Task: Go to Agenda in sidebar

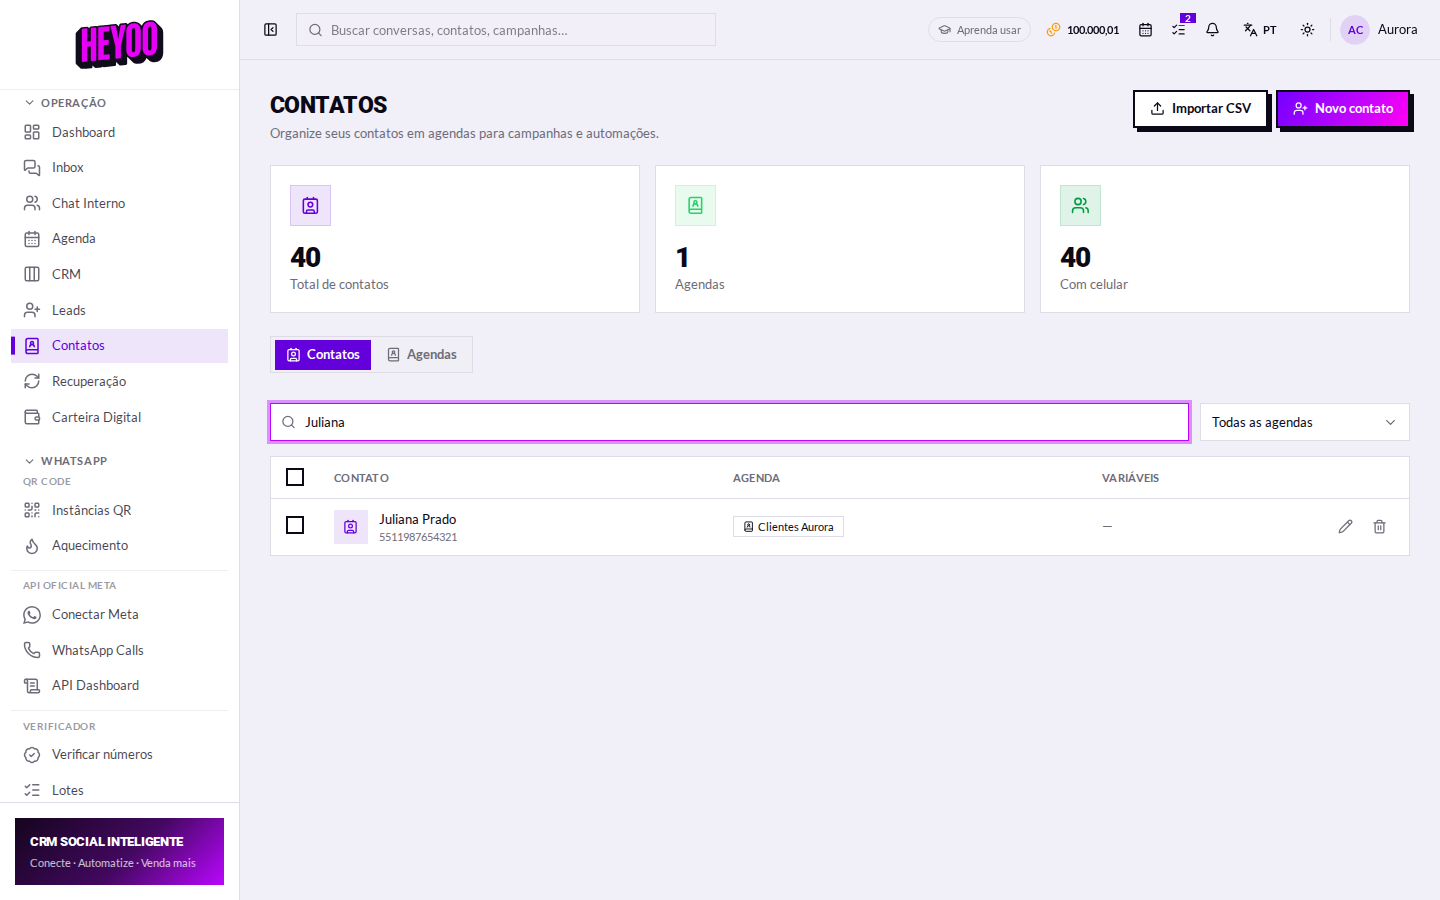Action: pyautogui.click(x=119, y=239)
